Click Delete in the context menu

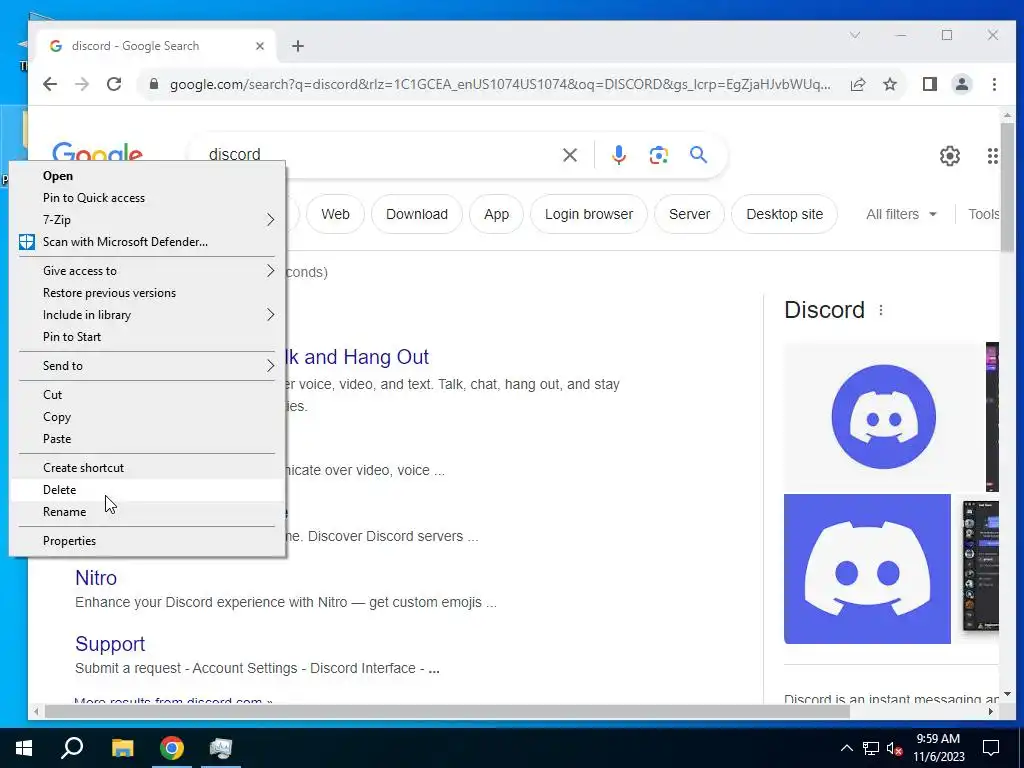coord(147,490)
